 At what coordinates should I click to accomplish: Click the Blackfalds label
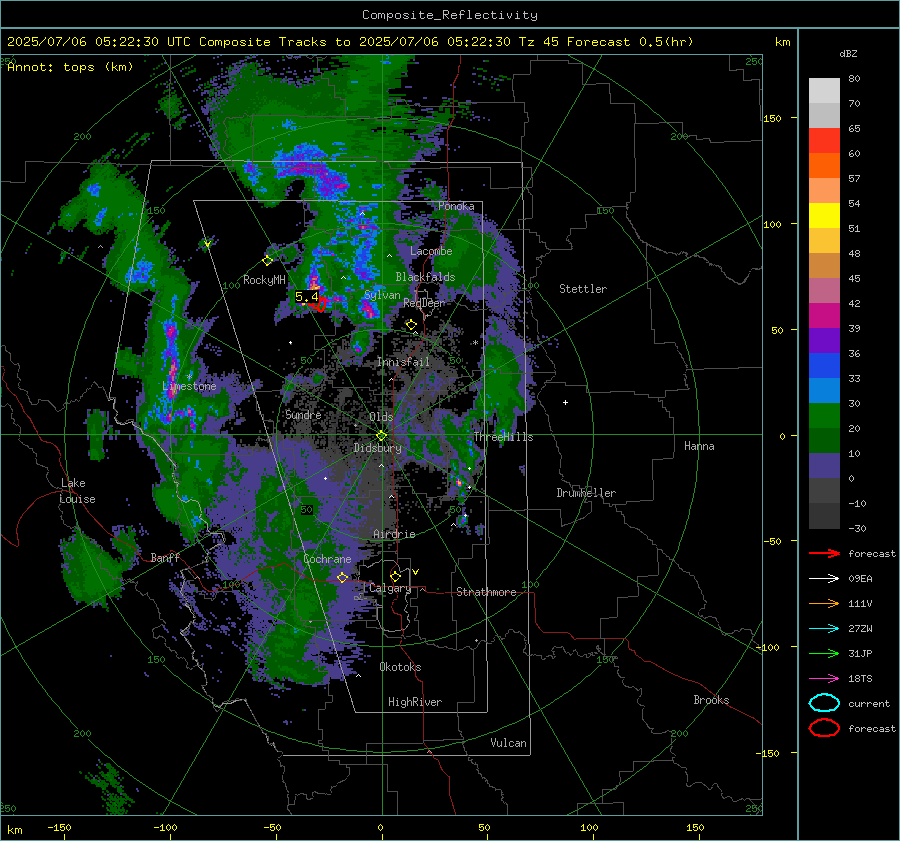[425, 277]
